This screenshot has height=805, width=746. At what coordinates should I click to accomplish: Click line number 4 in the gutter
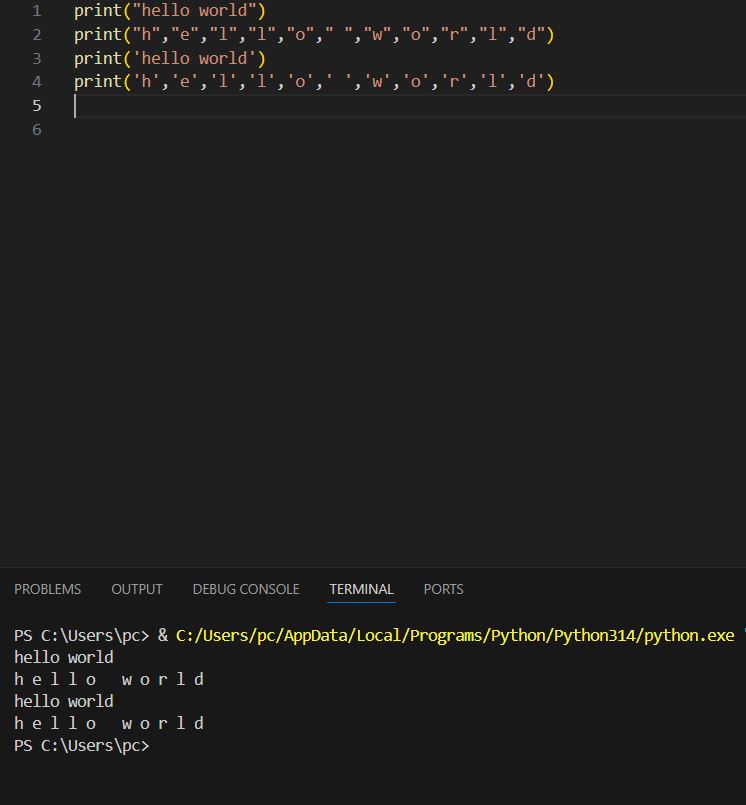pos(37,82)
